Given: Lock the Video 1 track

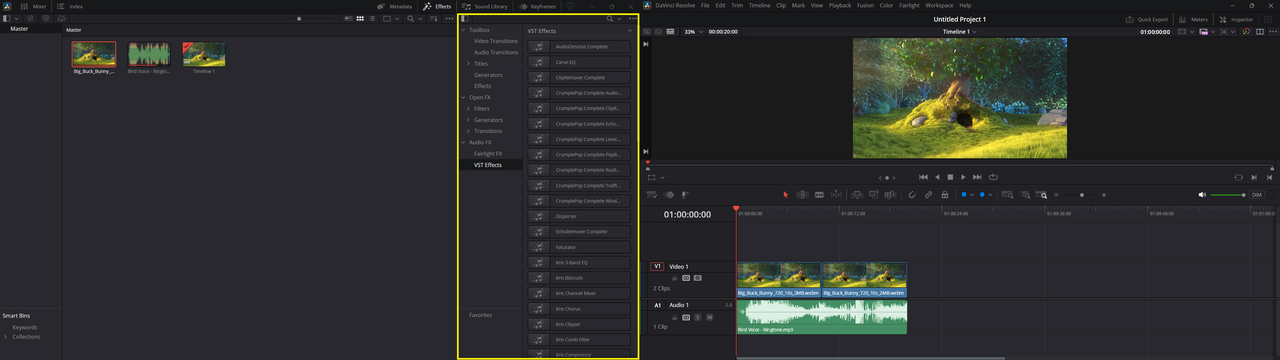Looking at the screenshot, I should (674, 277).
